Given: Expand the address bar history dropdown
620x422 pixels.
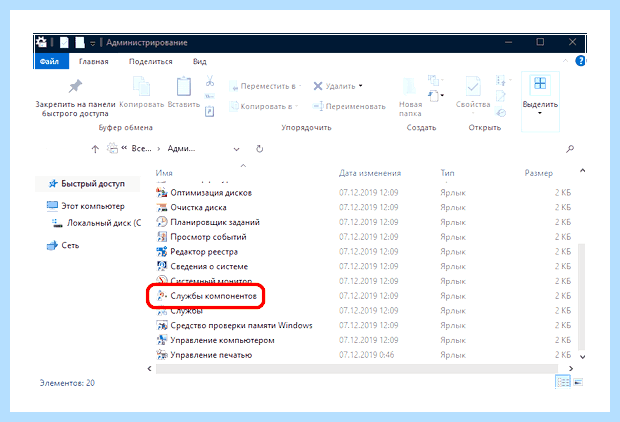Looking at the screenshot, I should (236, 149).
